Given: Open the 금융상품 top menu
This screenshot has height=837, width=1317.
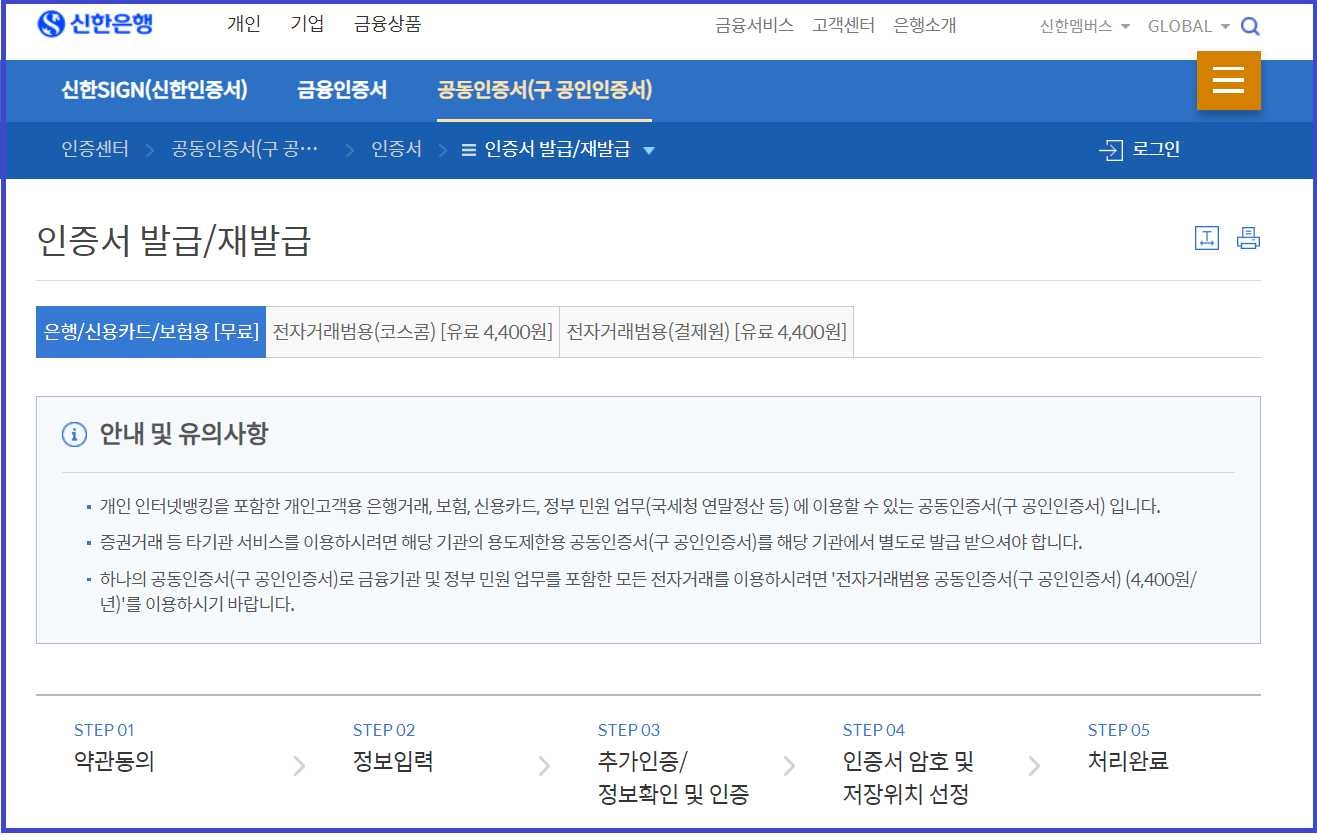Looking at the screenshot, I should tap(387, 25).
